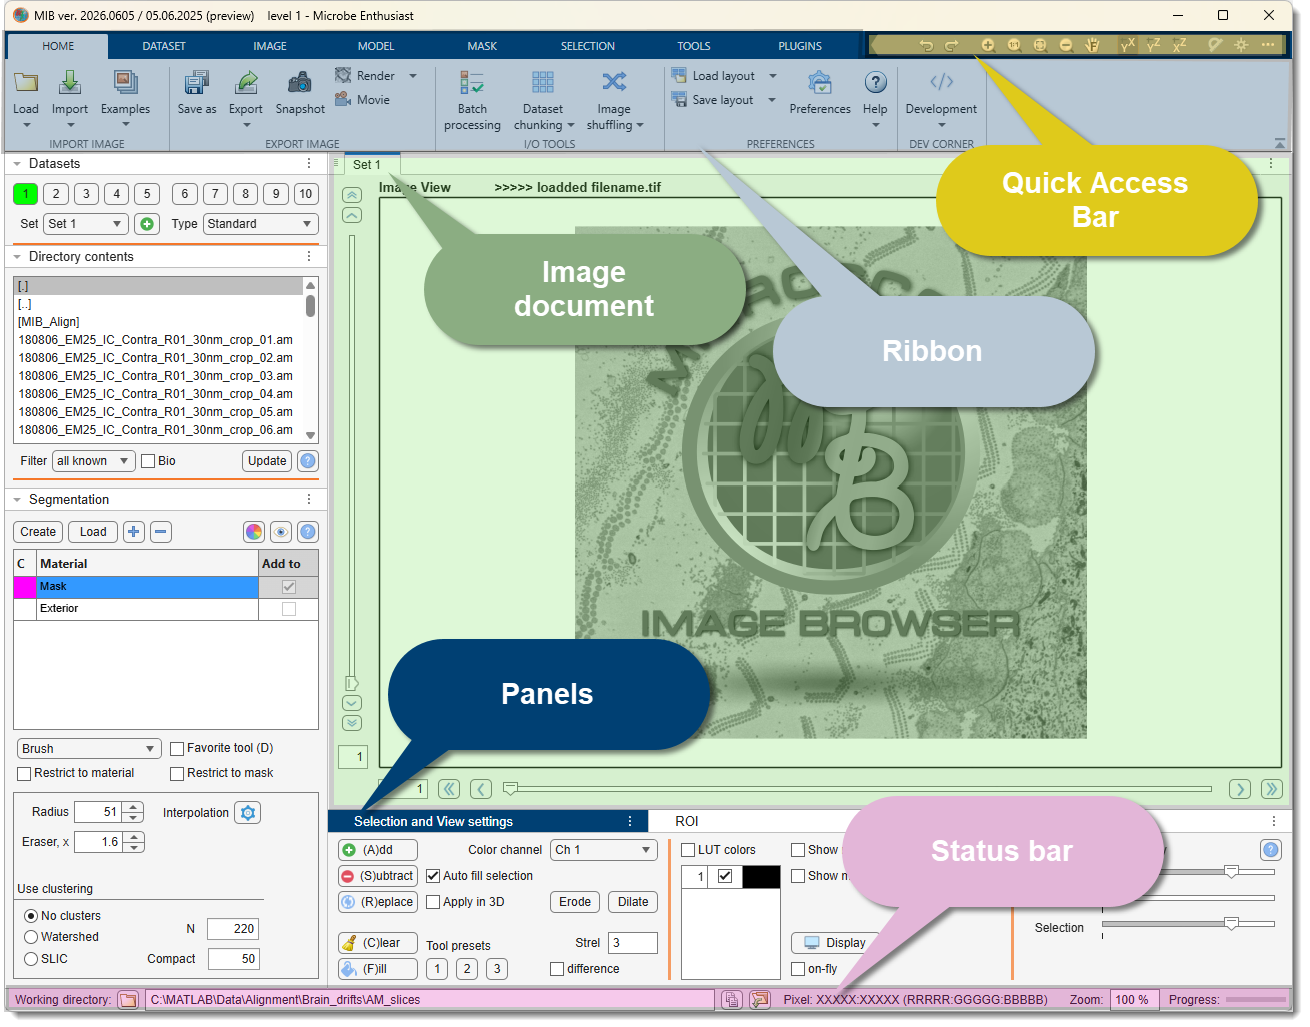Open the Brush tool dropdown

tap(89, 749)
